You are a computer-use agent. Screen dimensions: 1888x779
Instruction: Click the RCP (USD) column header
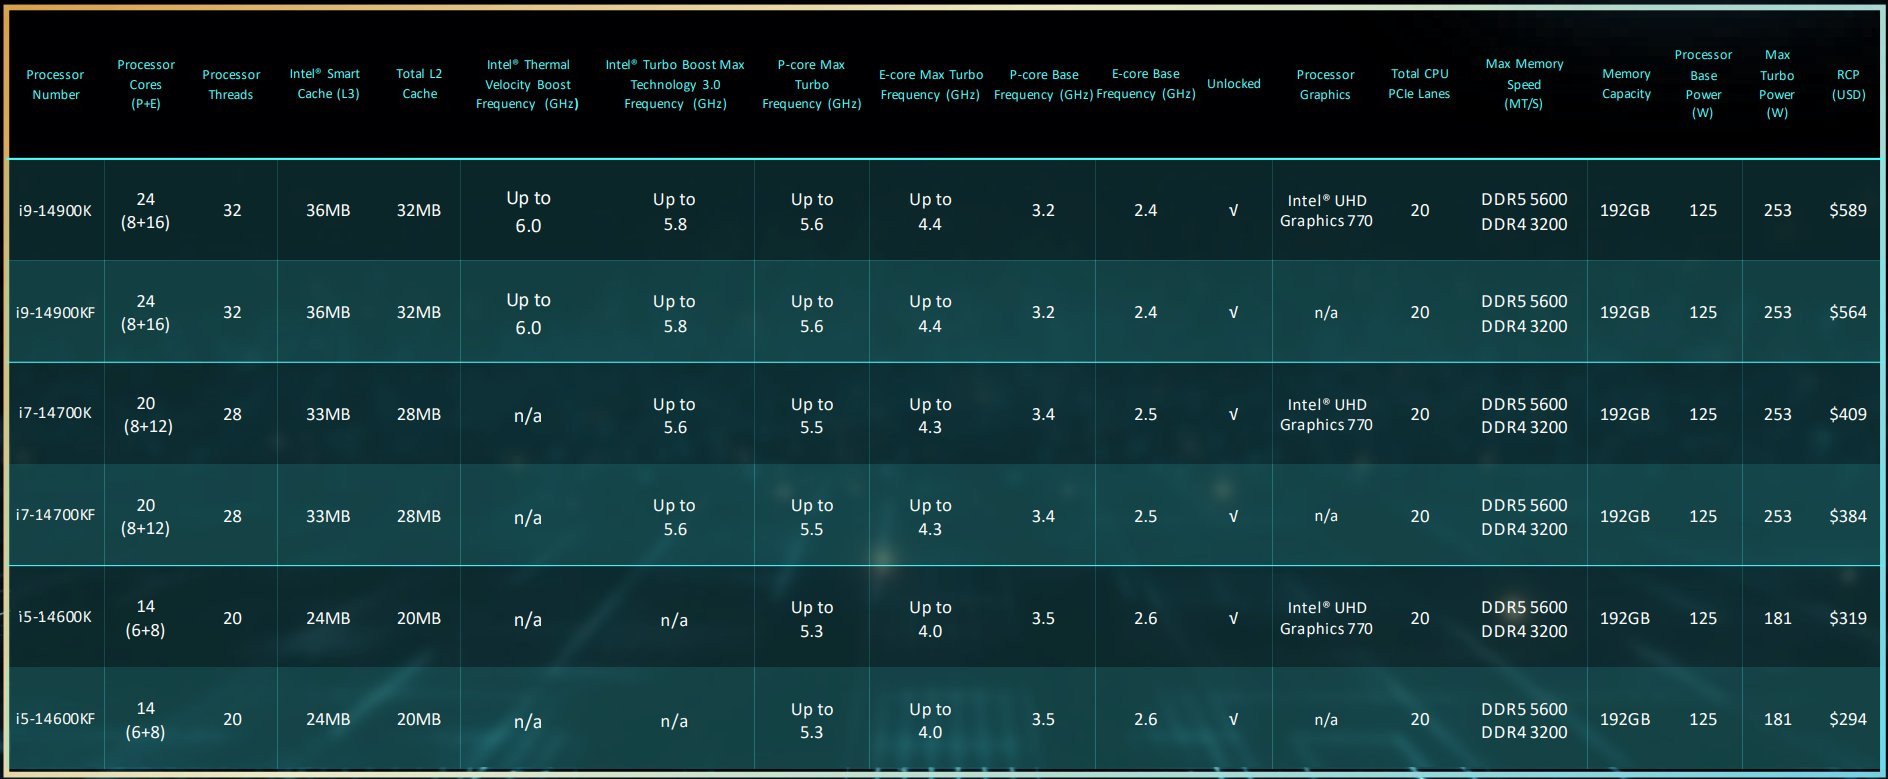click(1847, 84)
